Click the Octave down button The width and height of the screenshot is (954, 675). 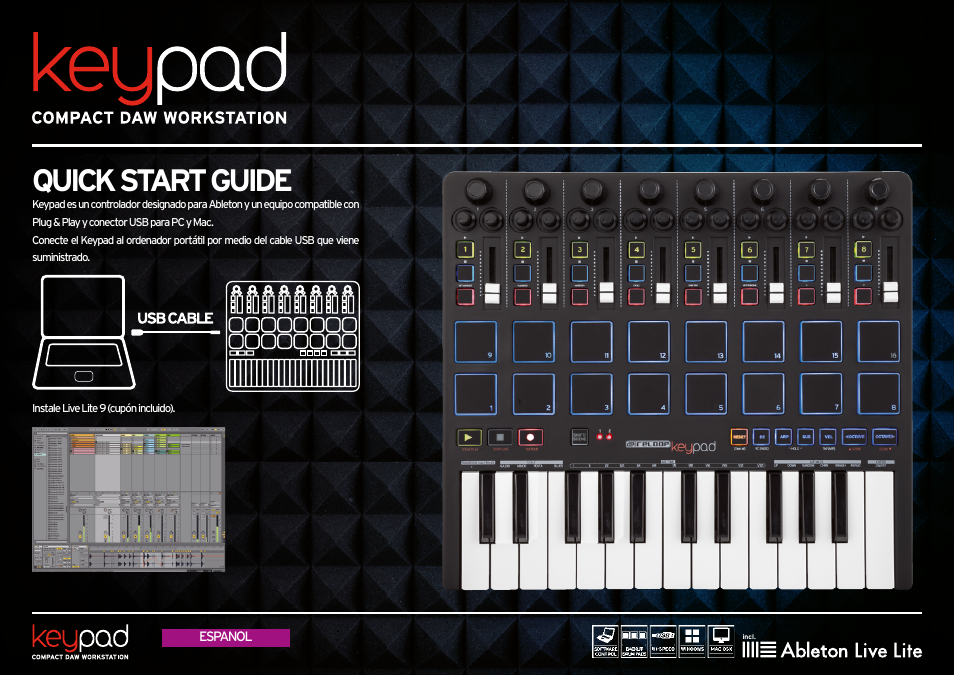855,437
